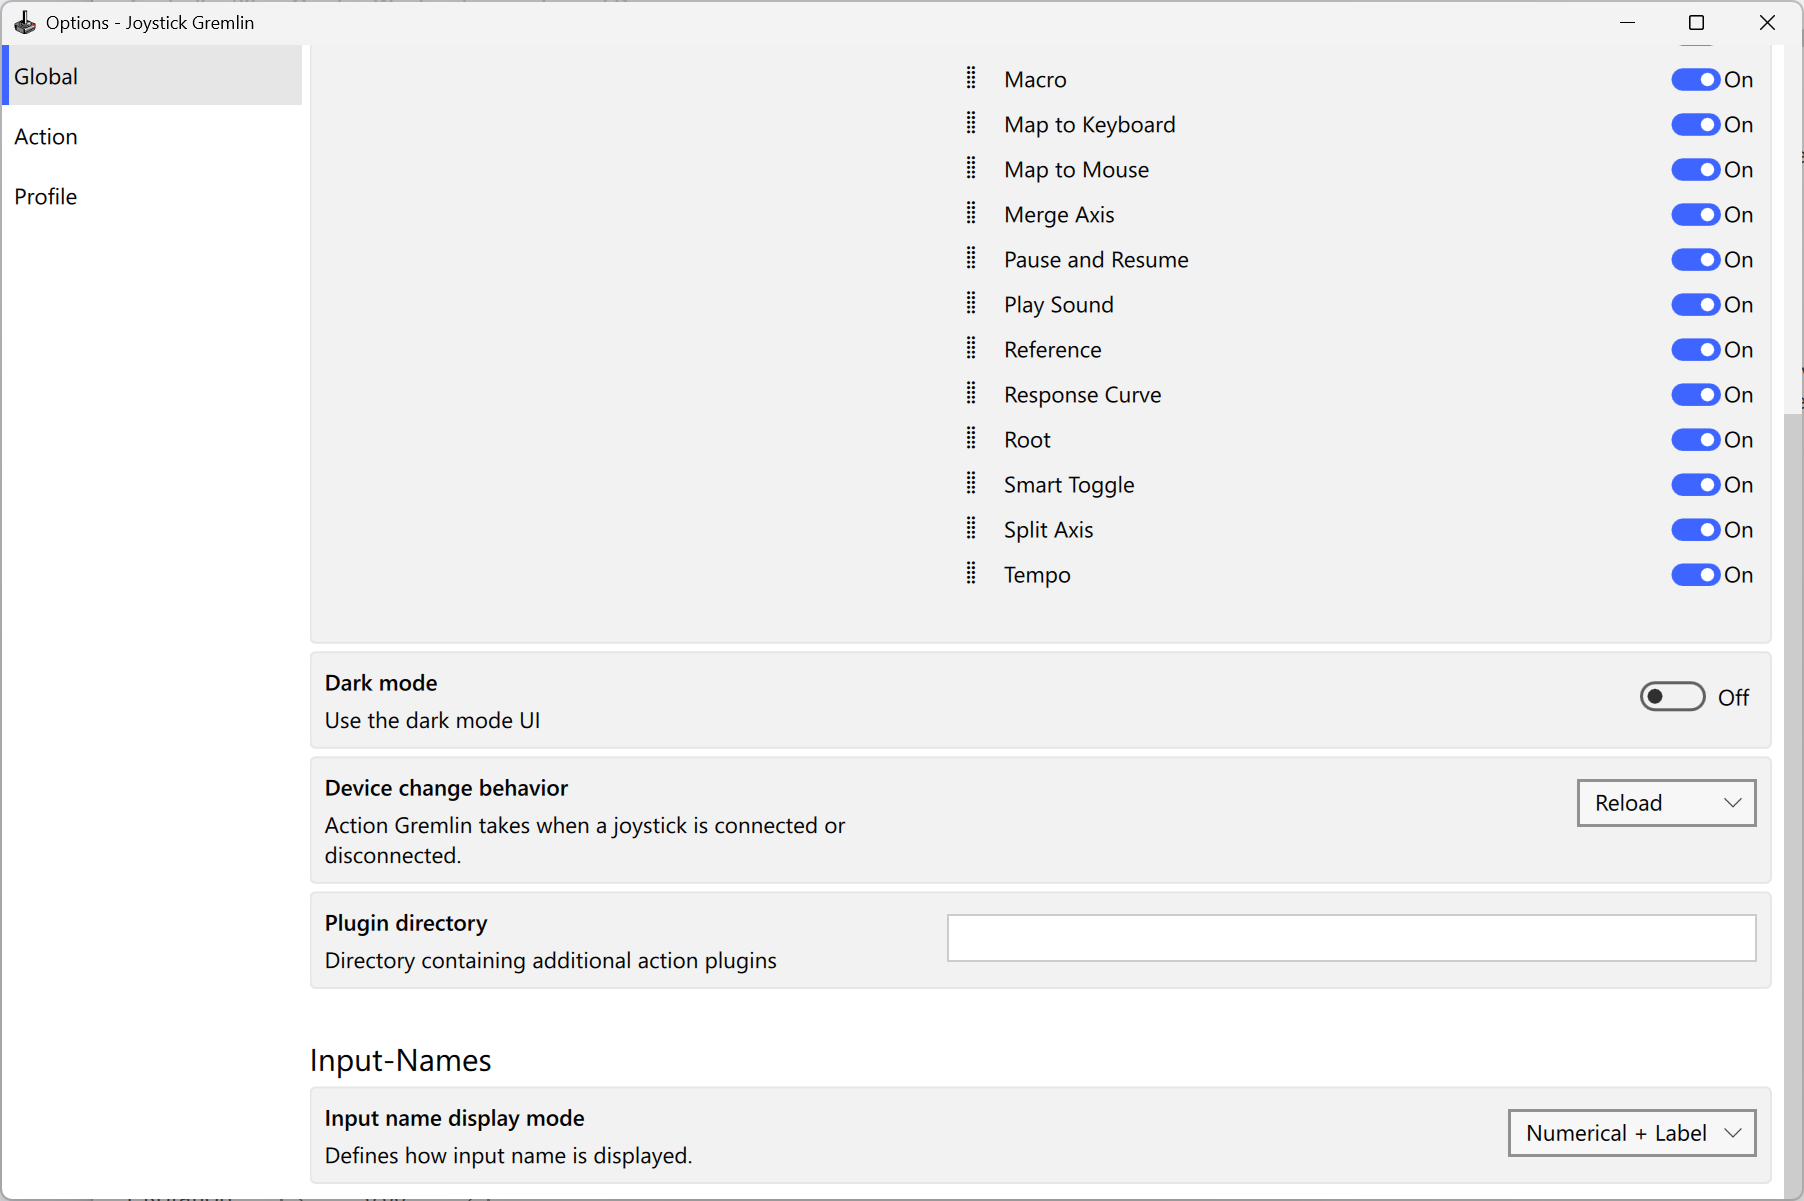1804x1201 pixels.
Task: Click the drag handle beside Smart Toggle
Action: 971,483
